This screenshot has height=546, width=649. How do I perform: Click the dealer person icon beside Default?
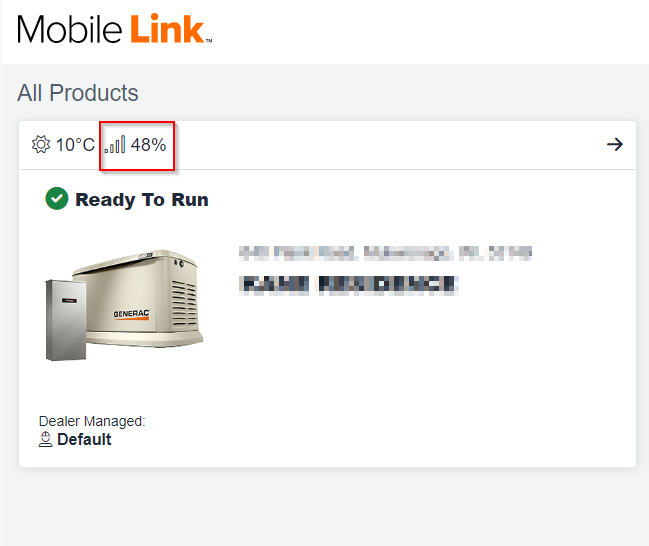click(46, 439)
